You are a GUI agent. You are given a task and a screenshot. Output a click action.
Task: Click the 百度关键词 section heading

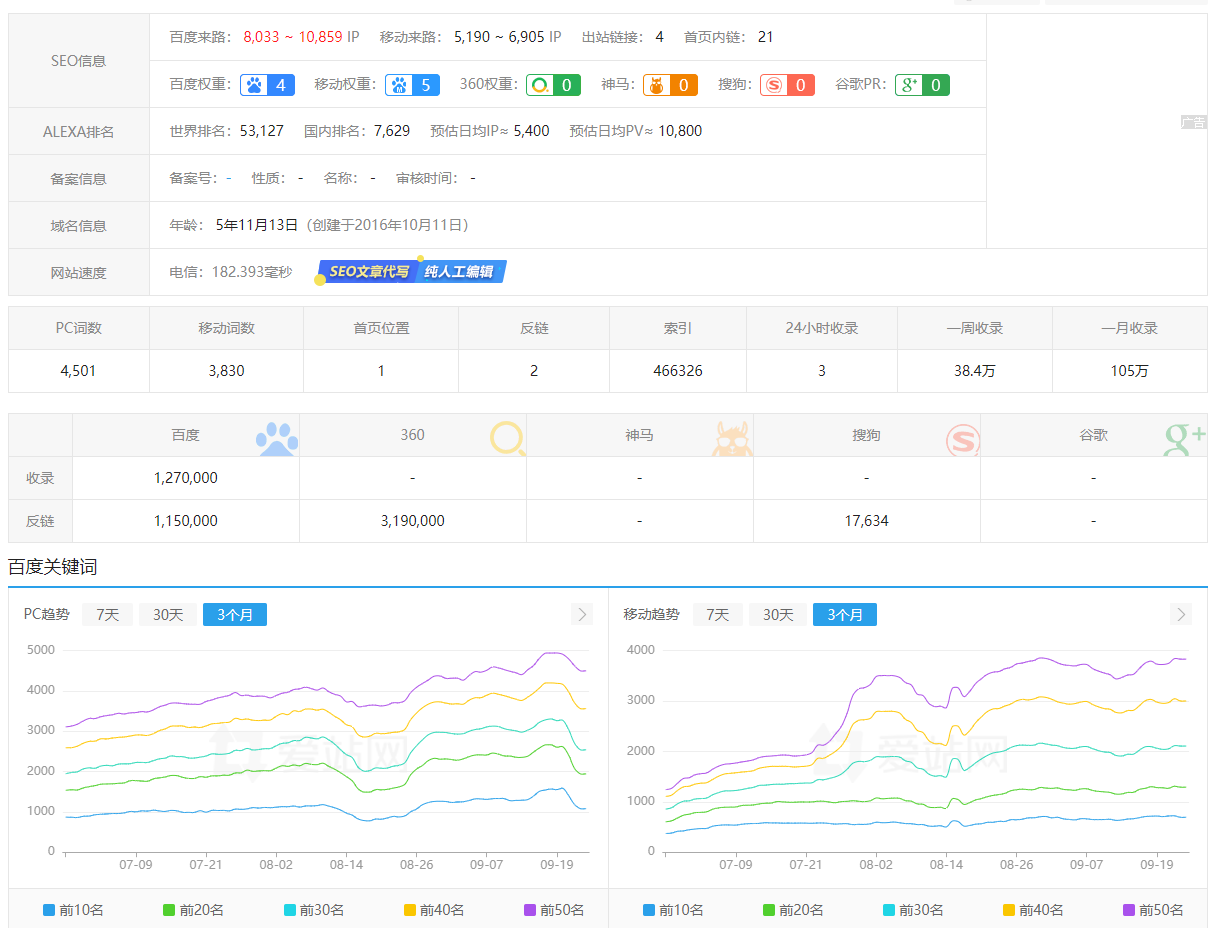(x=53, y=567)
